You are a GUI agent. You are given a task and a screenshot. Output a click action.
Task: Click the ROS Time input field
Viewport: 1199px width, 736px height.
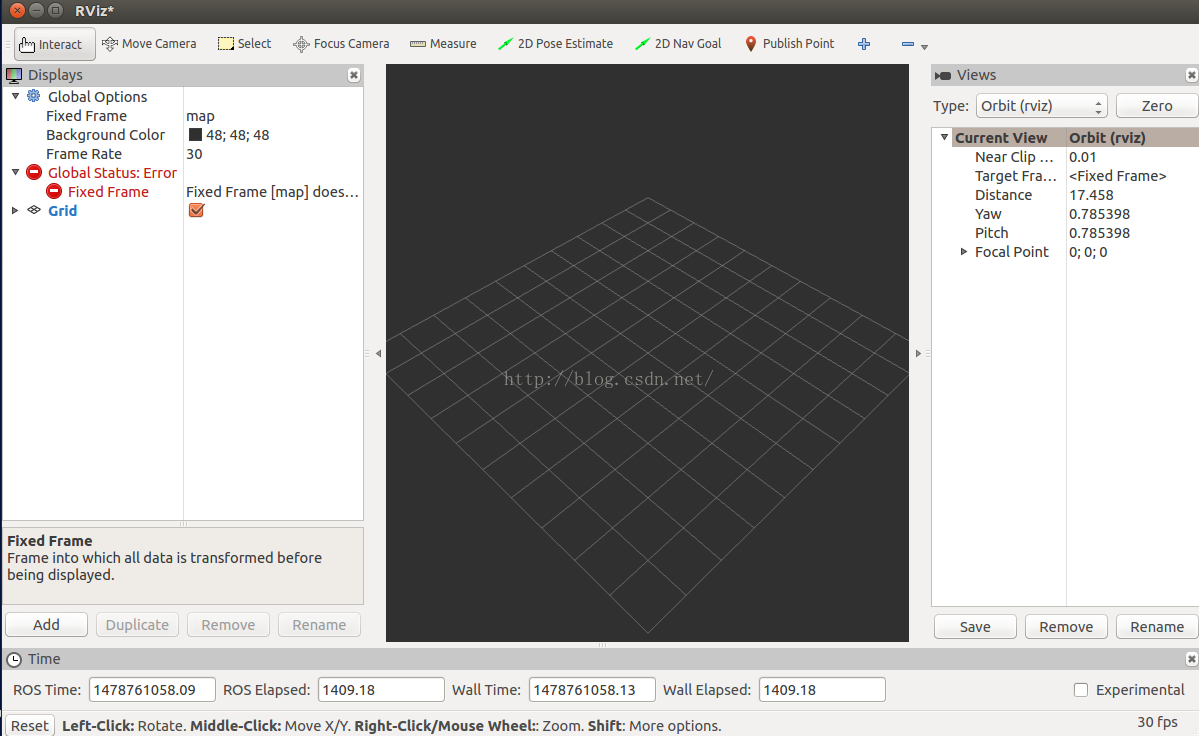click(151, 689)
